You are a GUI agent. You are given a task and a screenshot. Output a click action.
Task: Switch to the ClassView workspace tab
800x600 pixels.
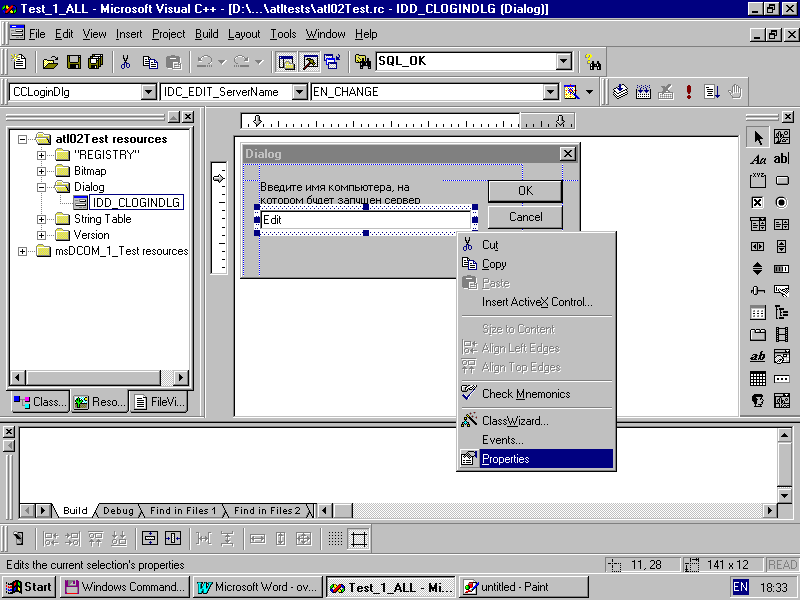click(x=40, y=402)
